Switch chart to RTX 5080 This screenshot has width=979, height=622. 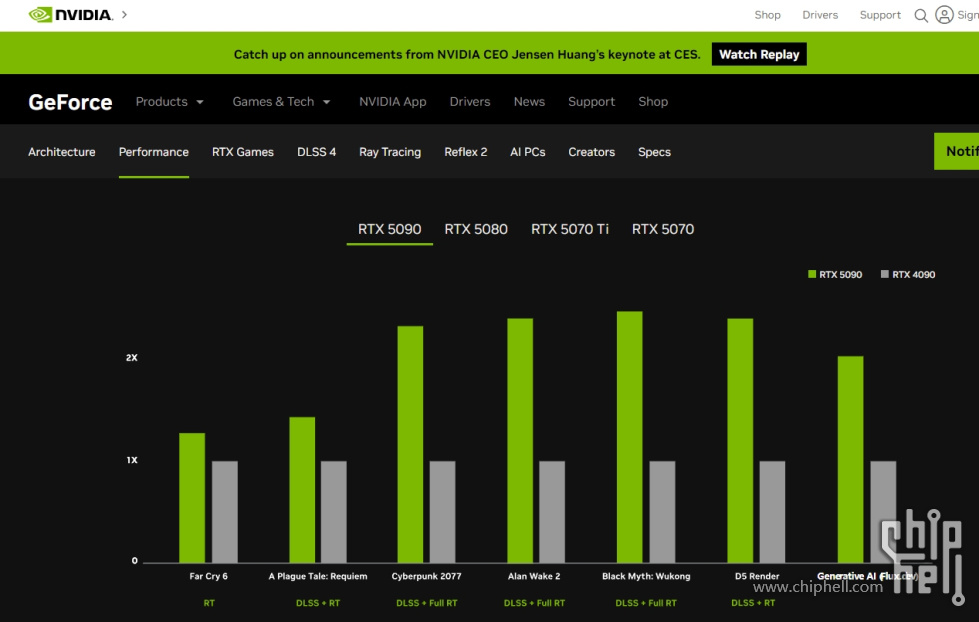(x=476, y=229)
